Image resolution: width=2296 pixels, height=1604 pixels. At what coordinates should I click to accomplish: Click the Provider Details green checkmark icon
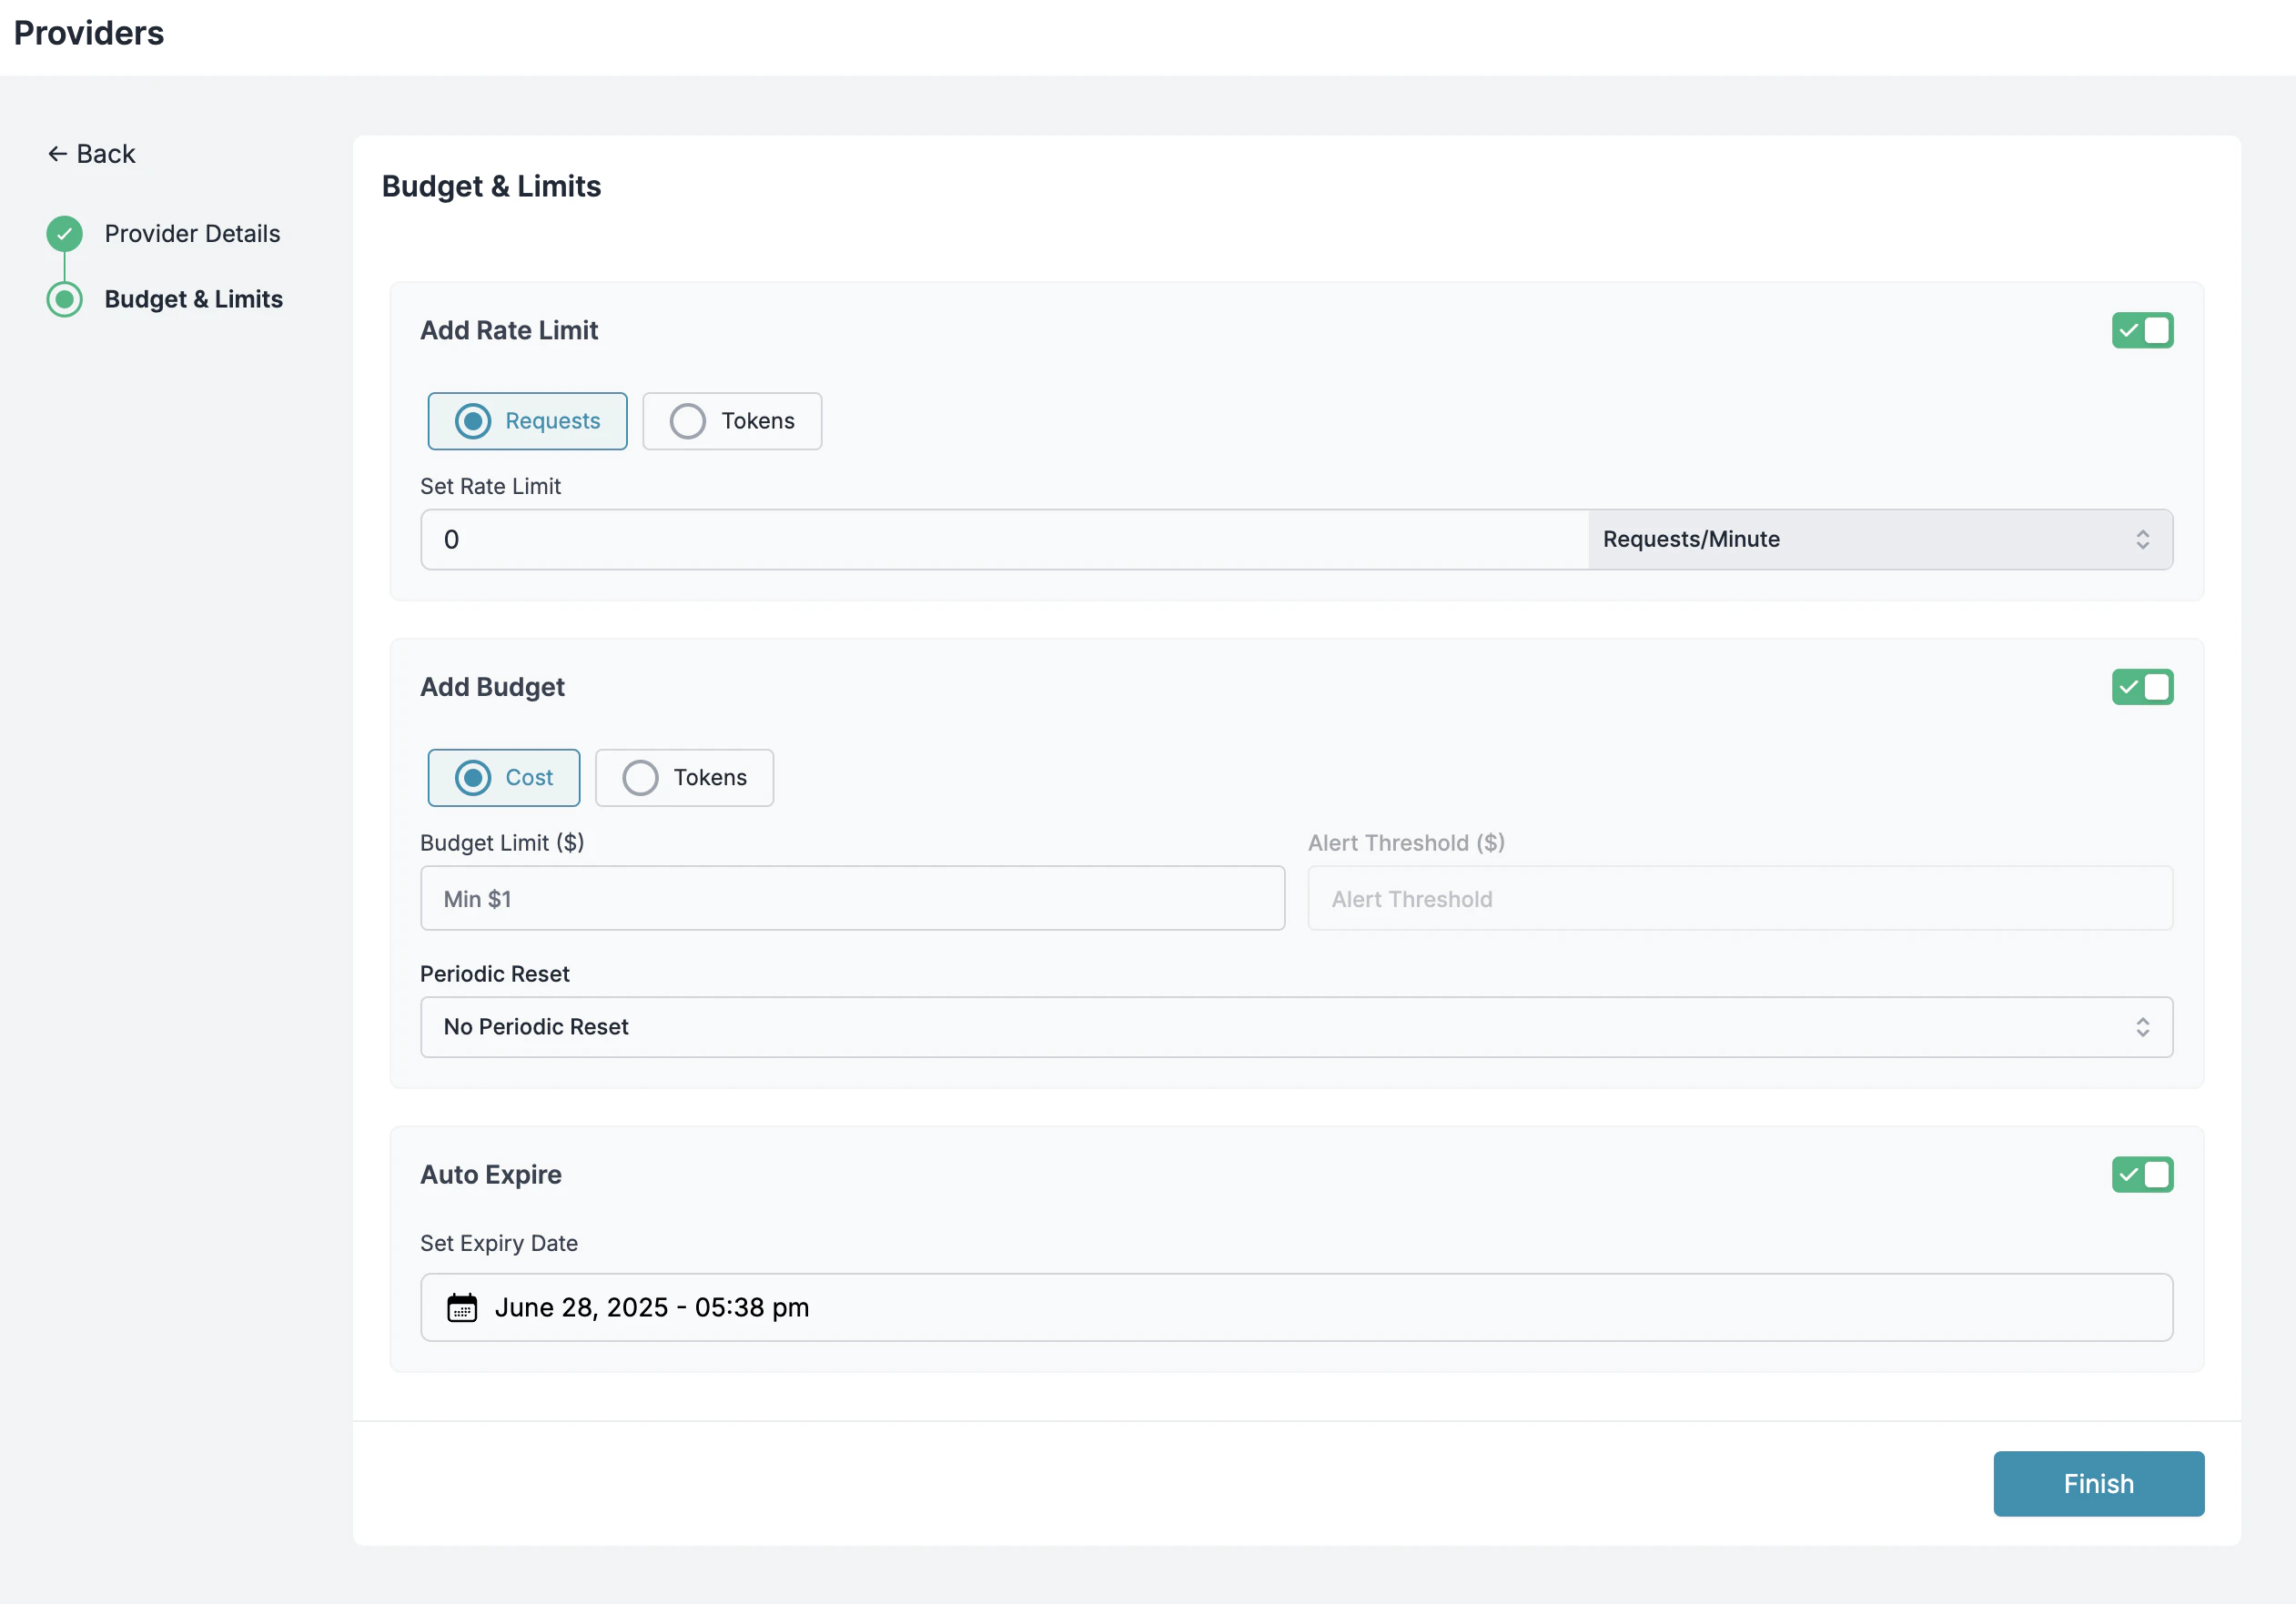pos(63,233)
